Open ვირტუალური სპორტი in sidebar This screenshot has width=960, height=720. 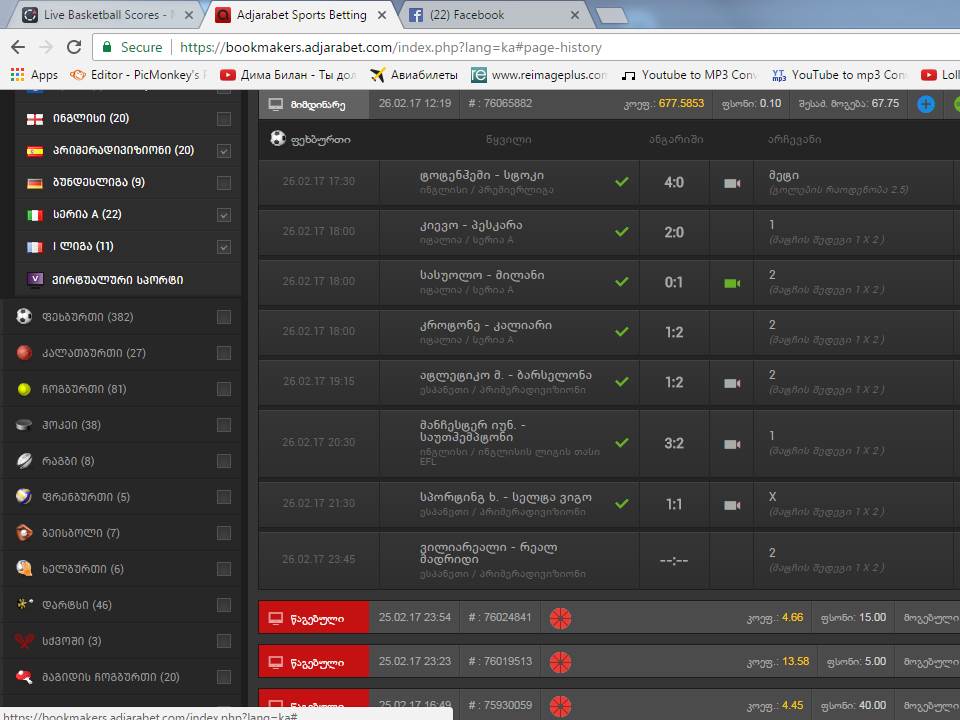pos(117,280)
